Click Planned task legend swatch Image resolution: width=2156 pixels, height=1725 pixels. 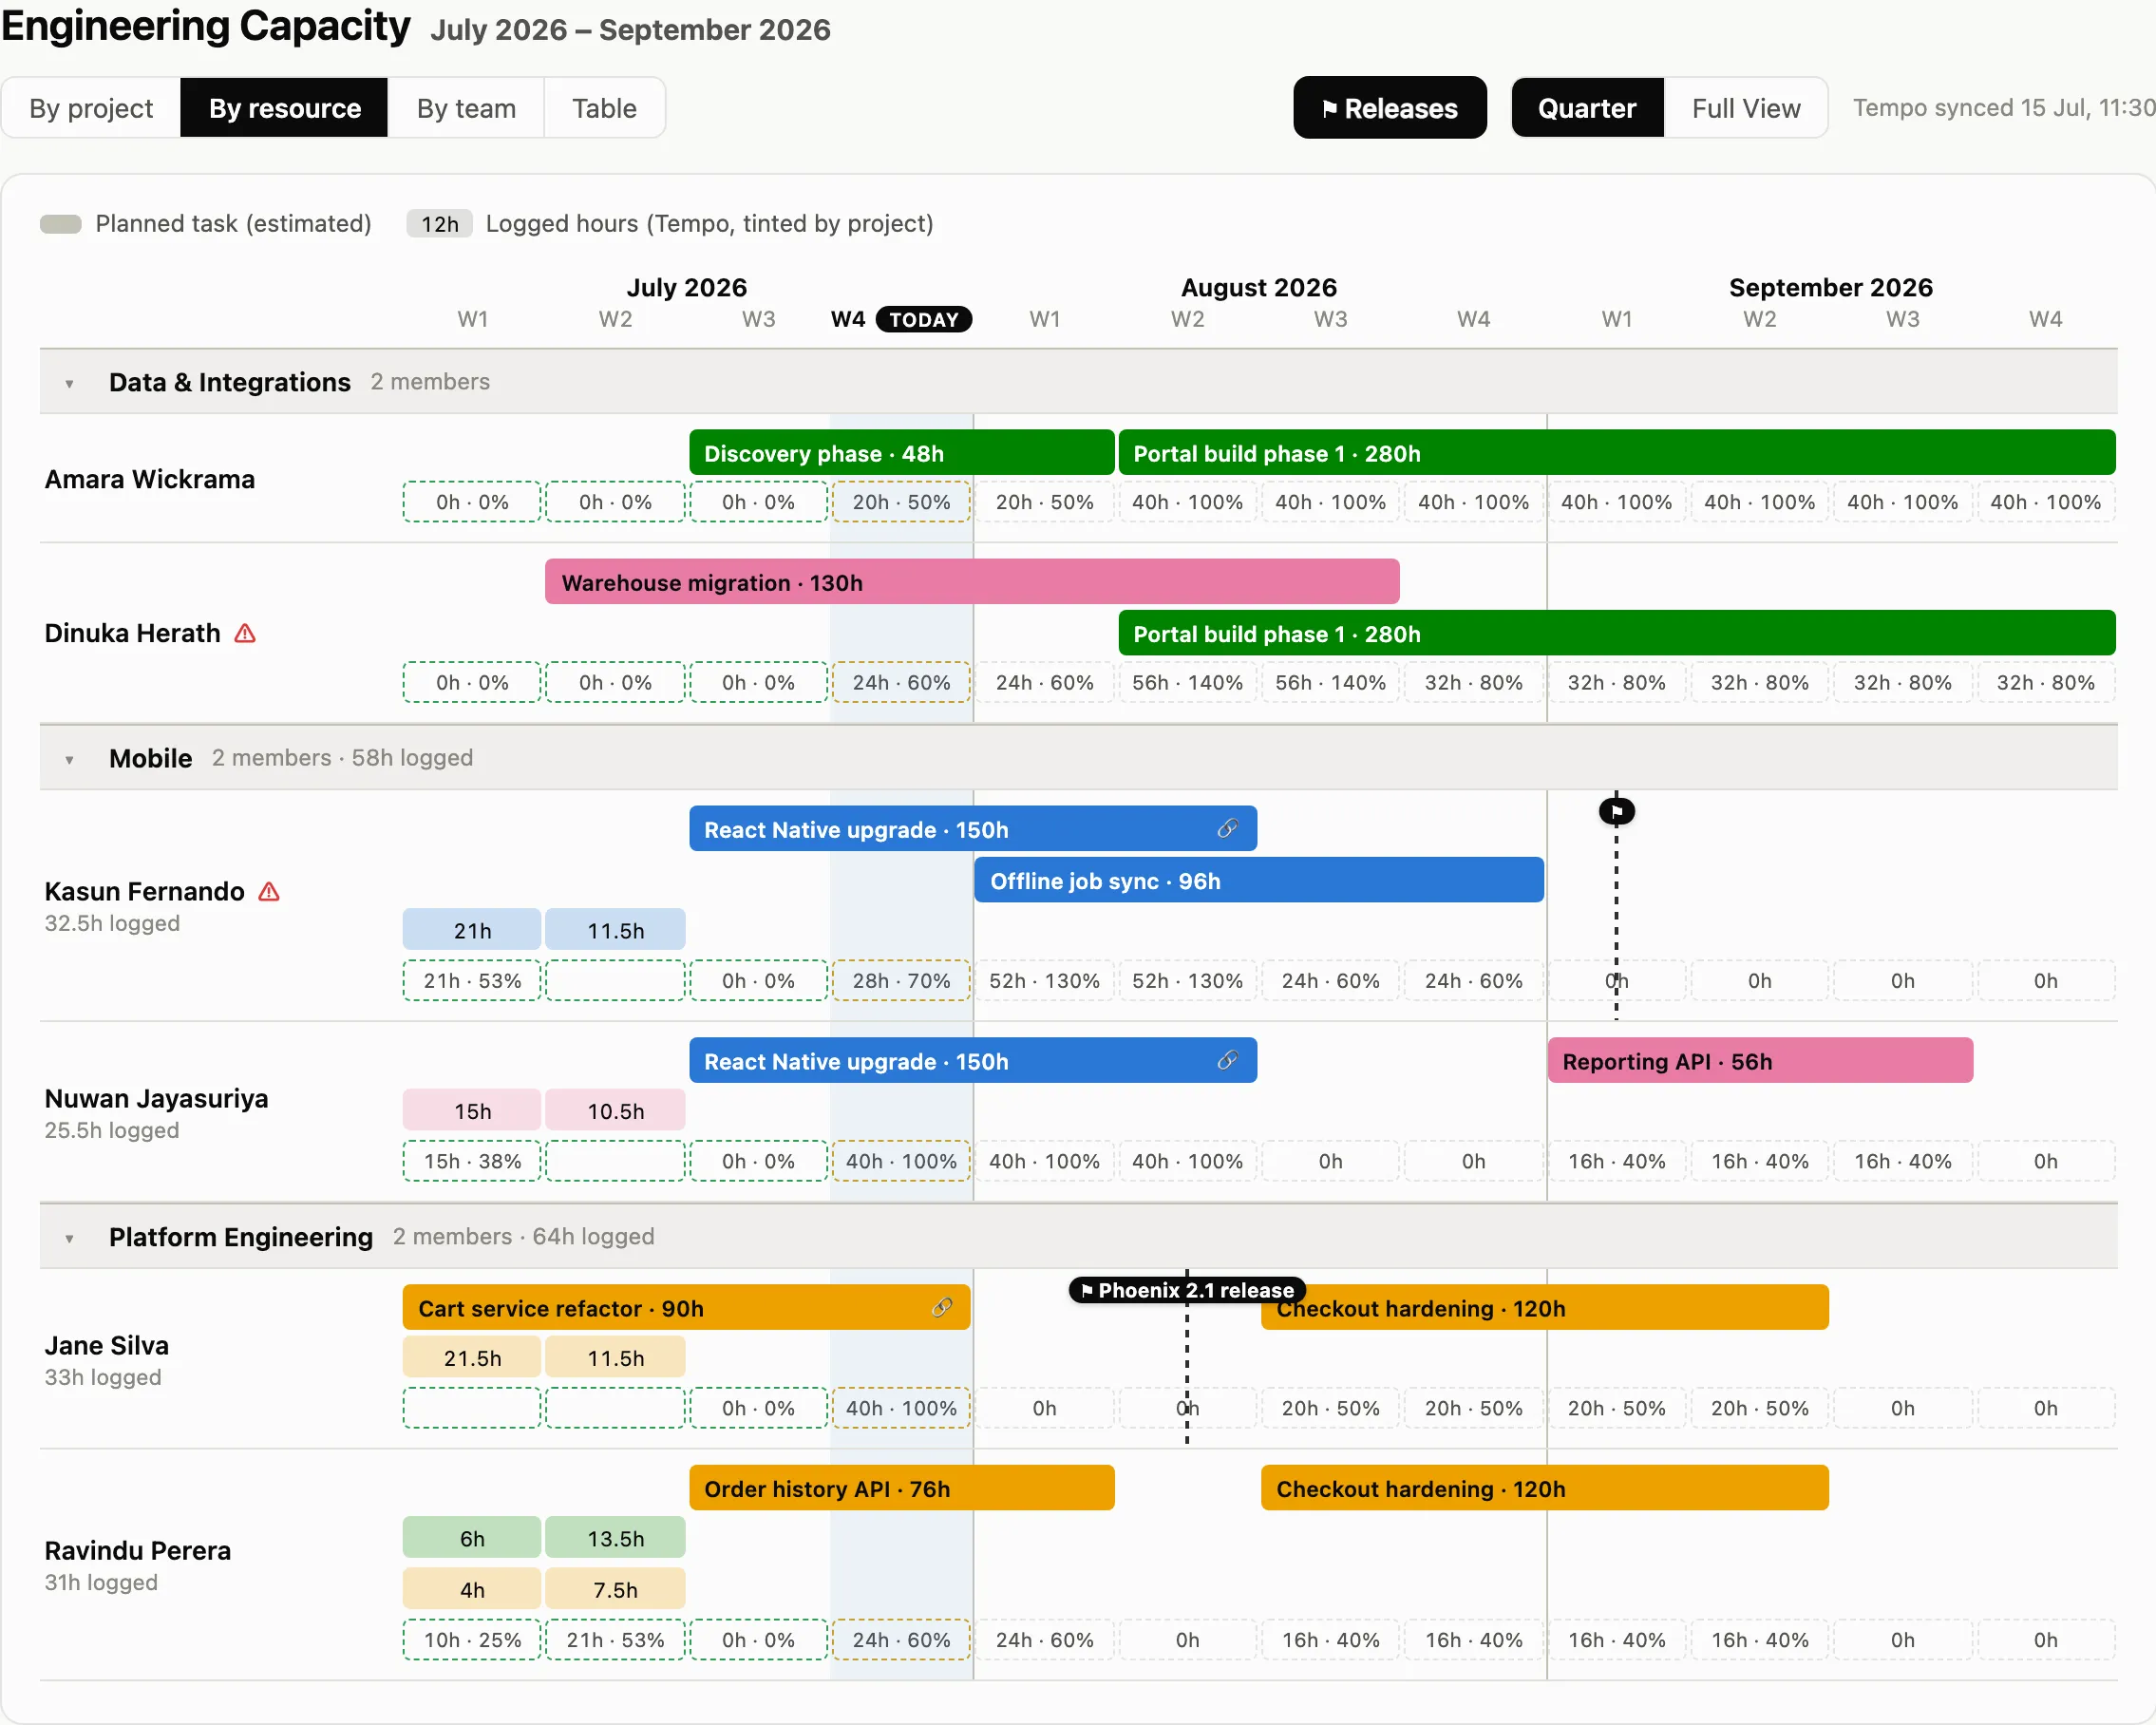pyautogui.click(x=61, y=224)
